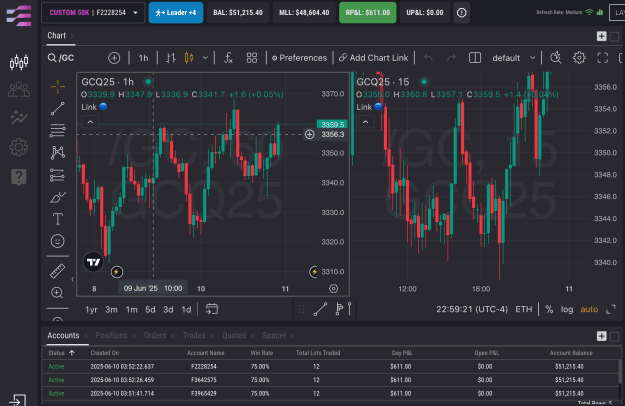
Task: Click the account alert exclamation icon
Action: click(x=462, y=13)
